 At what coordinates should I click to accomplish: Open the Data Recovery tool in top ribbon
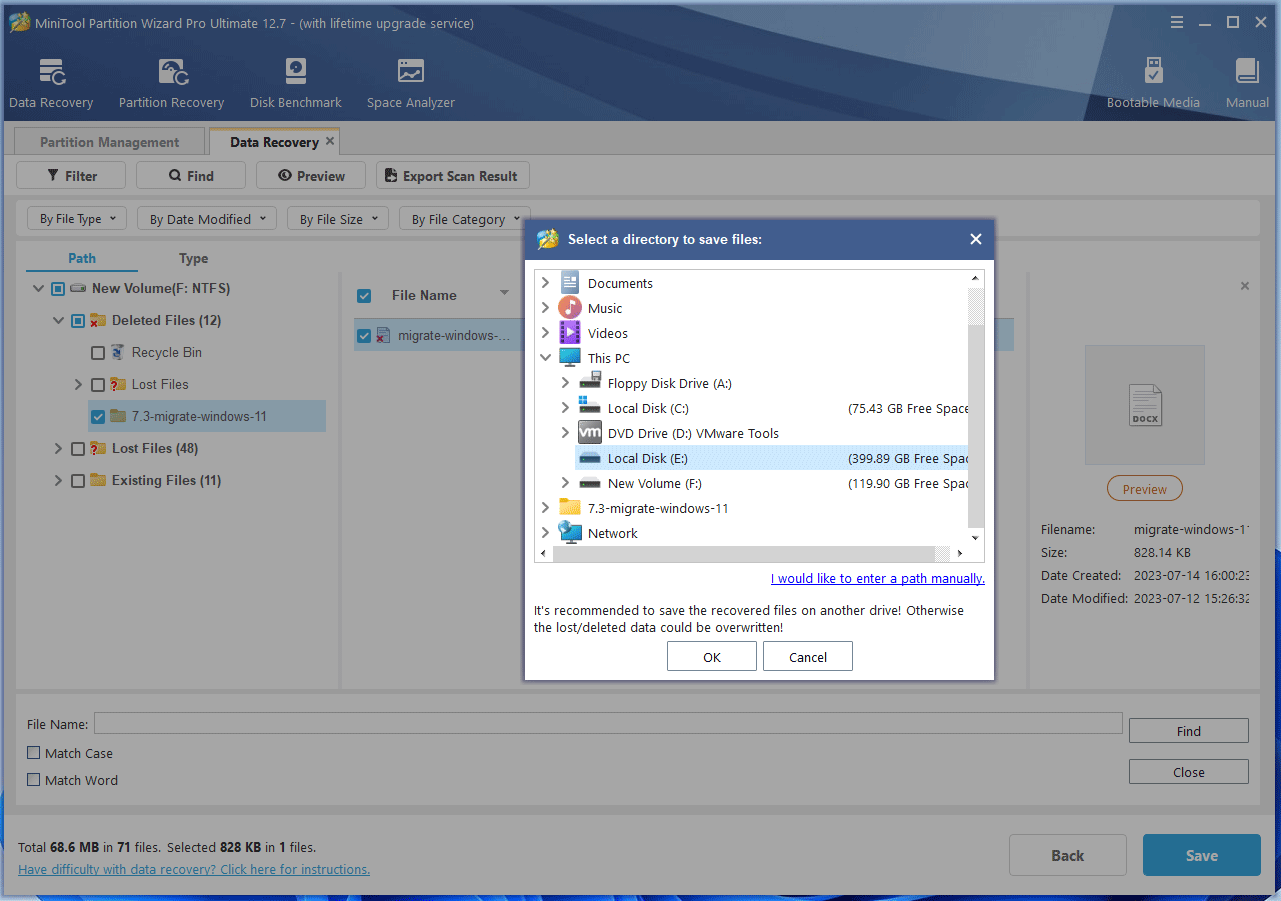pyautogui.click(x=51, y=83)
